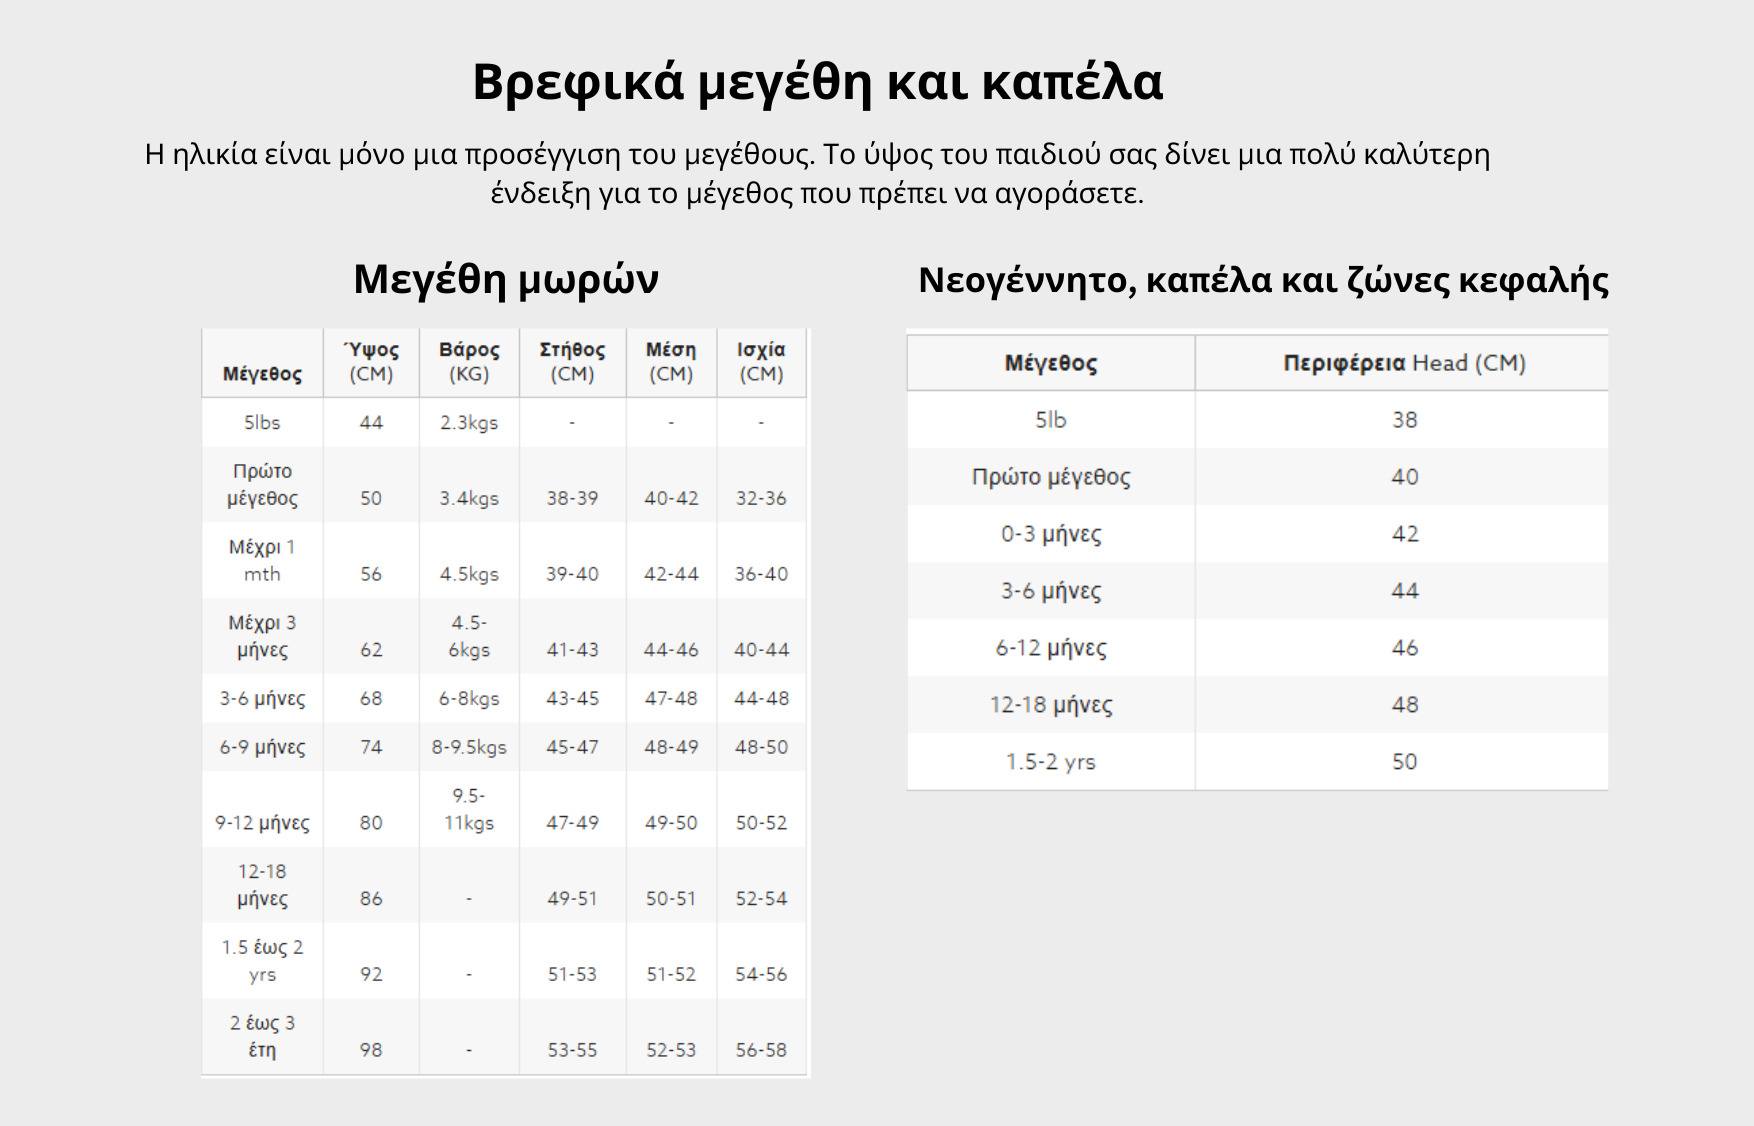
Task: Click 'Πρώτο μέγεθος' in the hats table
Action: [1051, 477]
